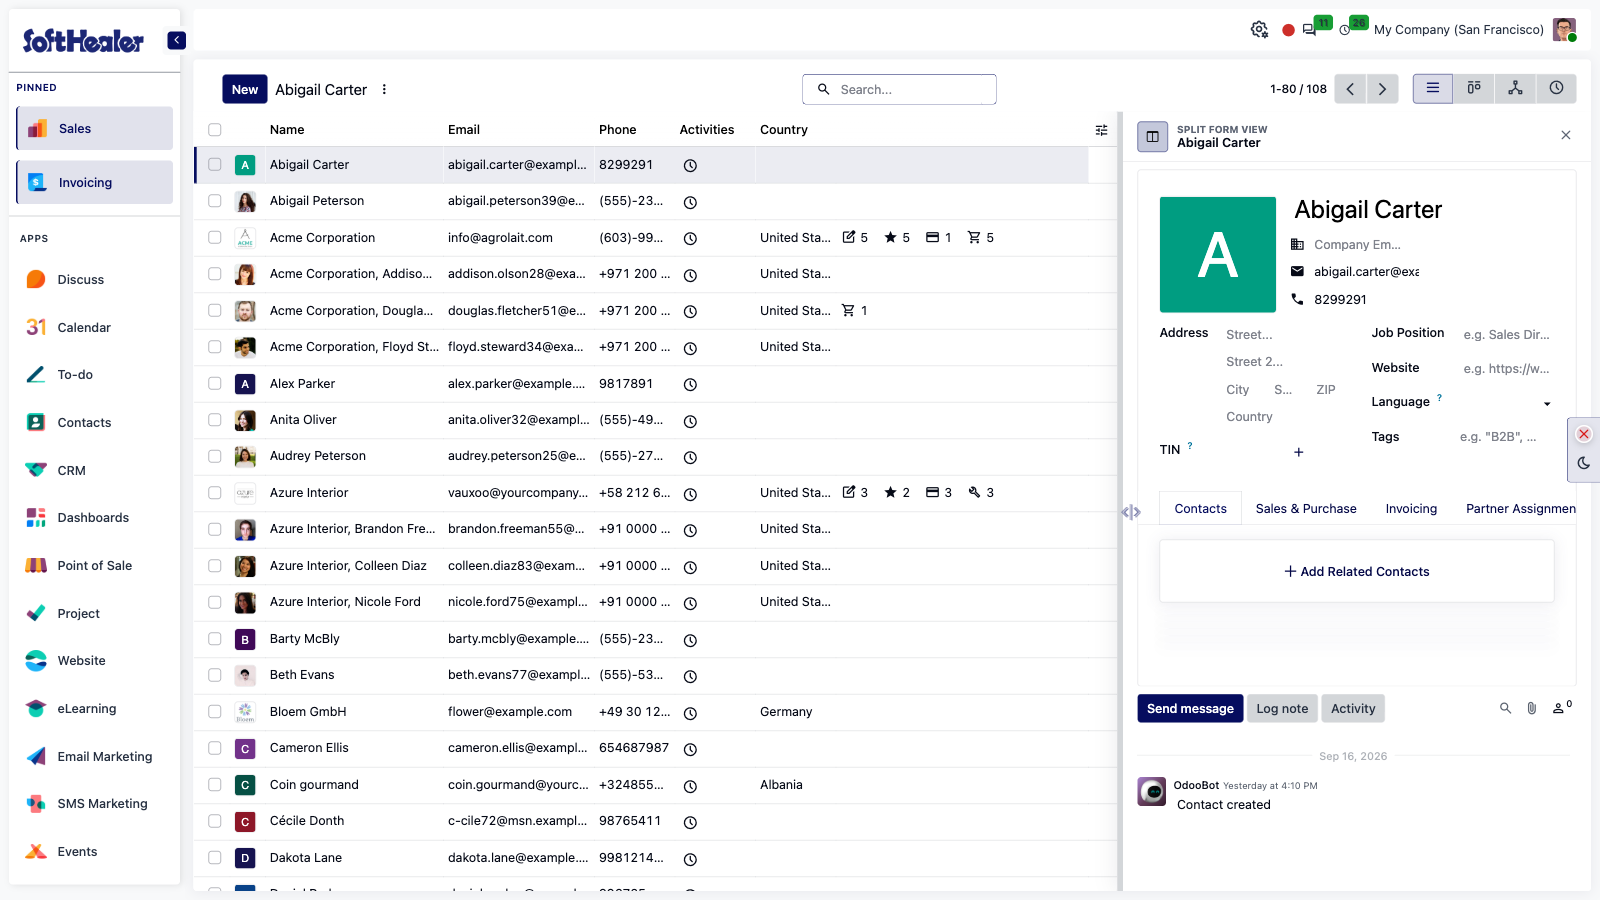Check the select-all header checkbox
Image resolution: width=1600 pixels, height=900 pixels.
[214, 130]
